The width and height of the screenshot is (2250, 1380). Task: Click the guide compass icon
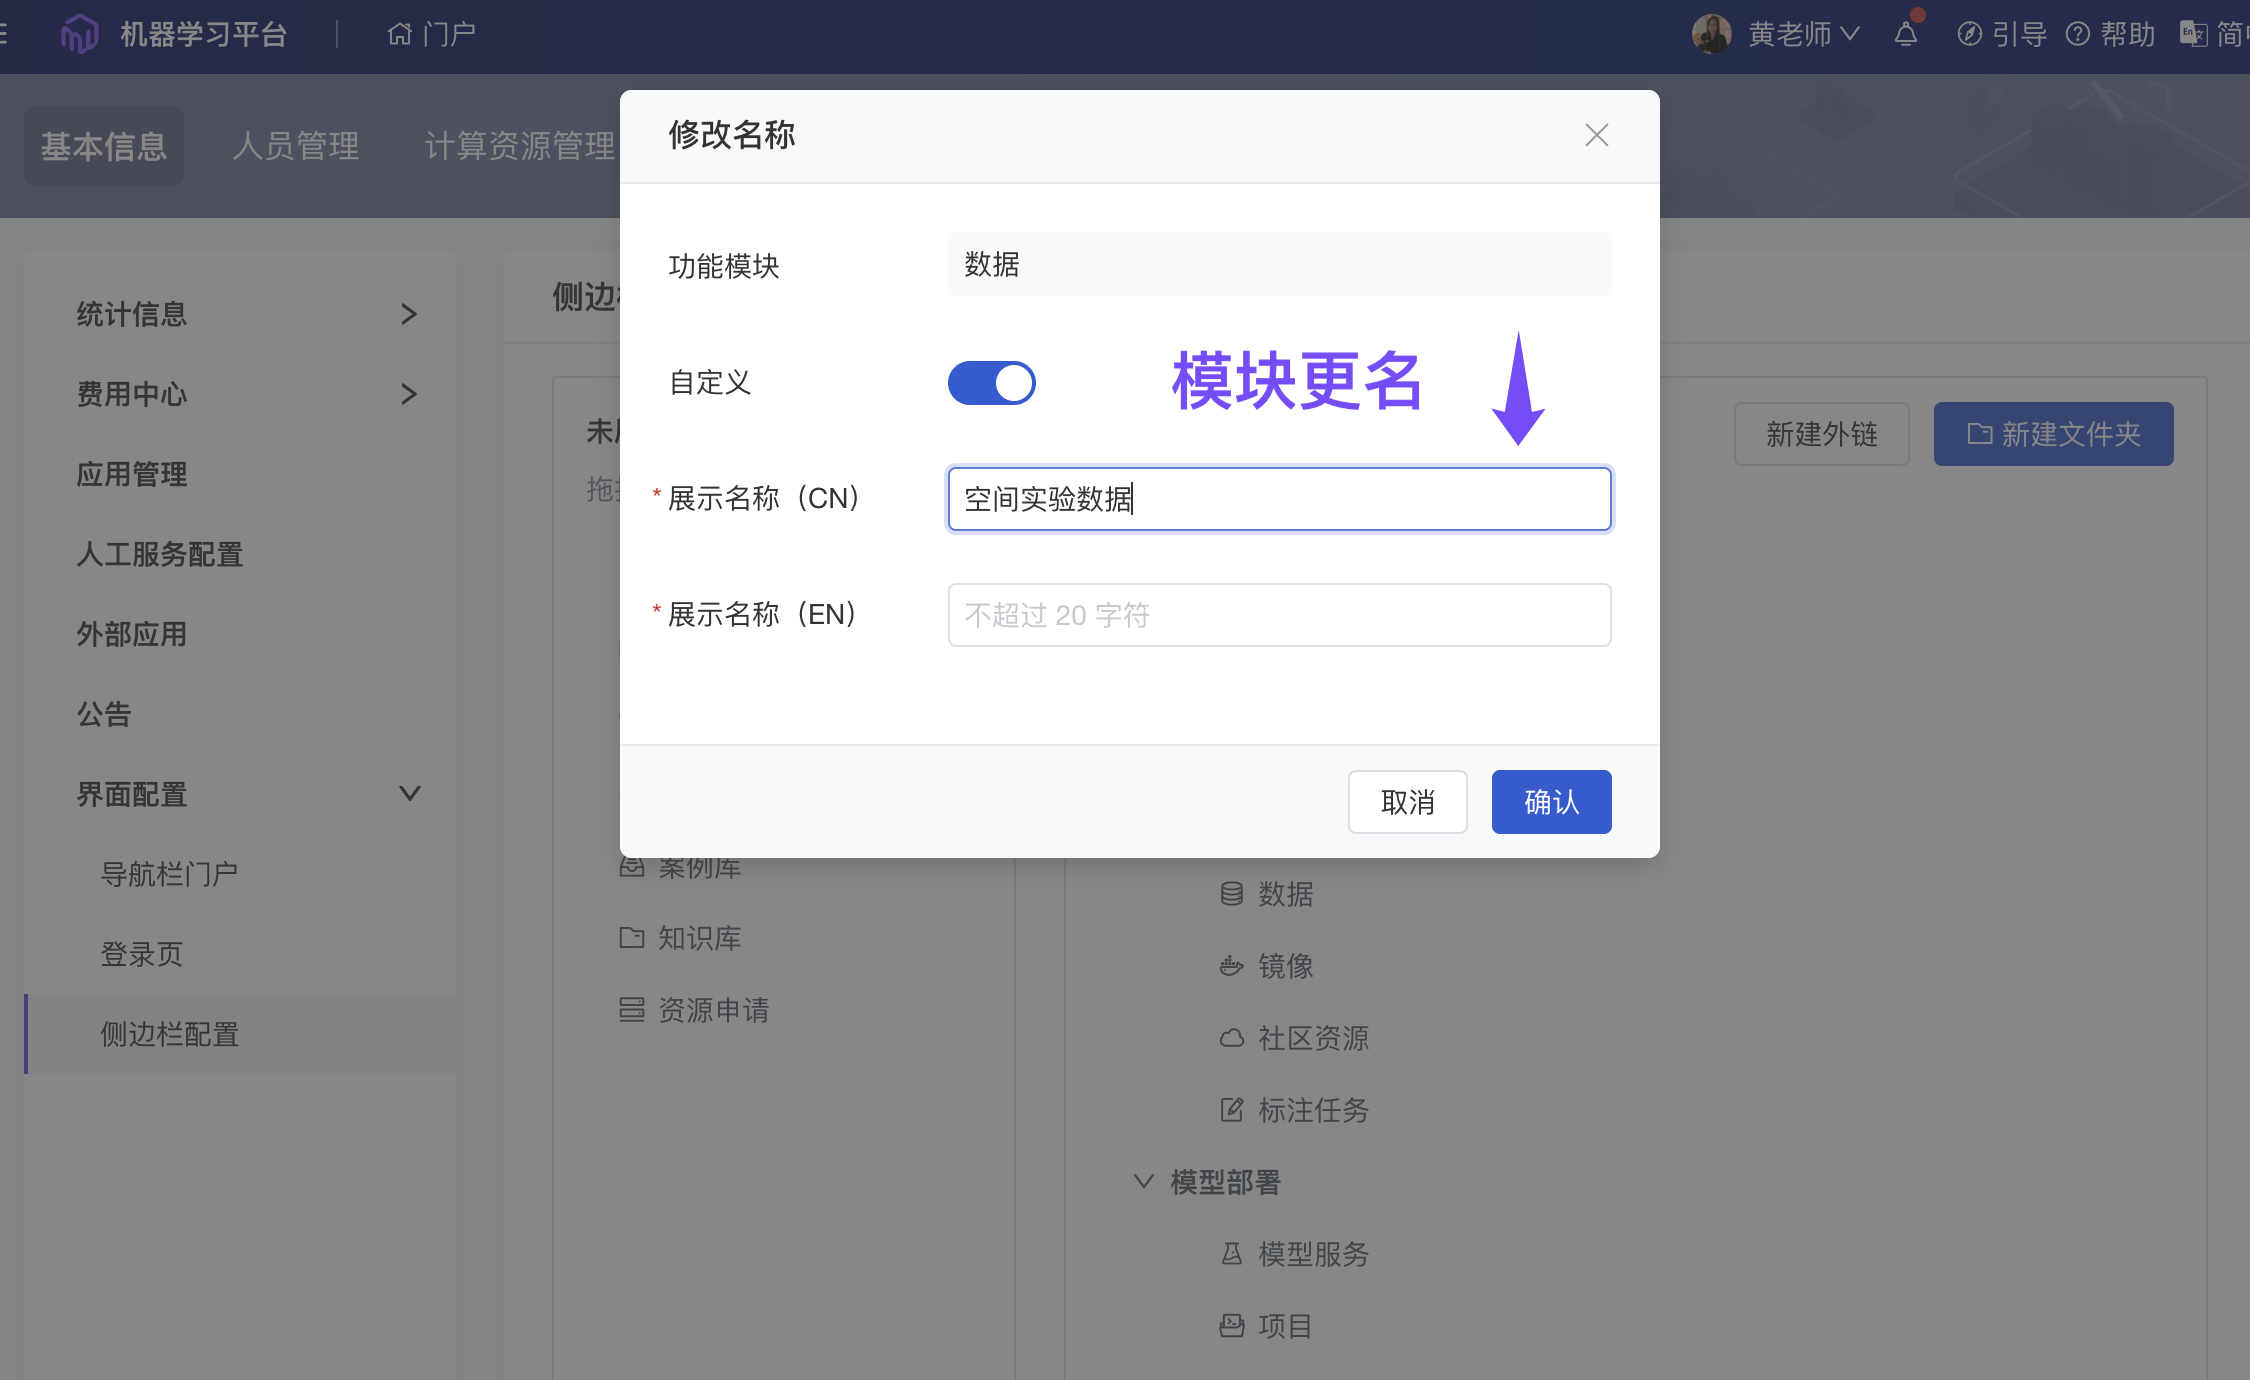(x=1969, y=35)
